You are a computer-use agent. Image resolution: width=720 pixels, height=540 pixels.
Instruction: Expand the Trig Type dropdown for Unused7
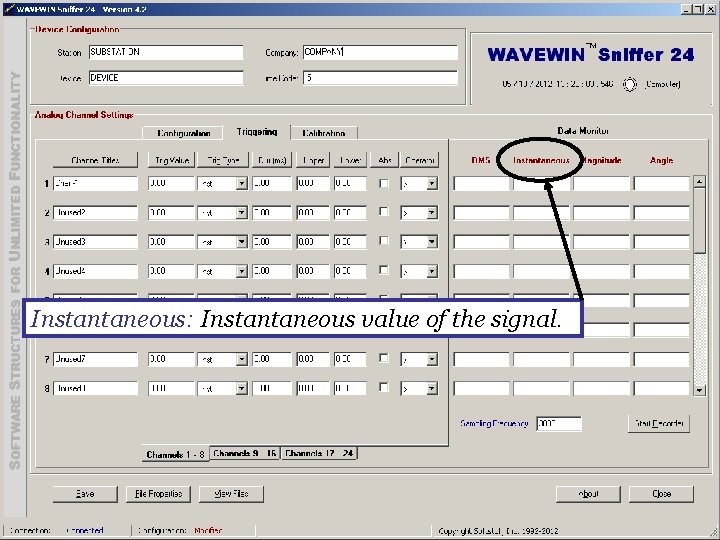[x=242, y=359]
